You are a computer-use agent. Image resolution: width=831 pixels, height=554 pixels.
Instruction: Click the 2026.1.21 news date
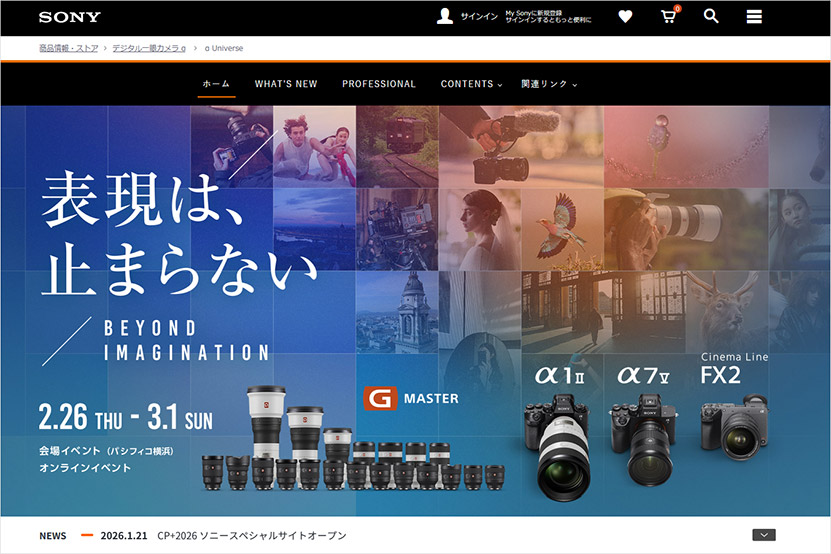click(x=124, y=535)
